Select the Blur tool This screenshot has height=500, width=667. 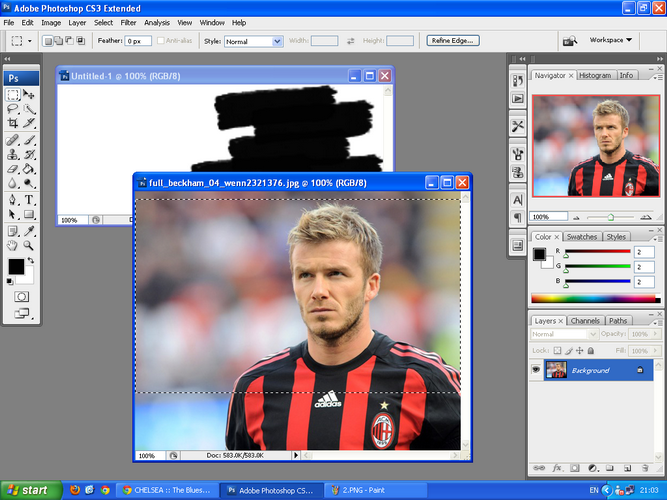pos(13,183)
